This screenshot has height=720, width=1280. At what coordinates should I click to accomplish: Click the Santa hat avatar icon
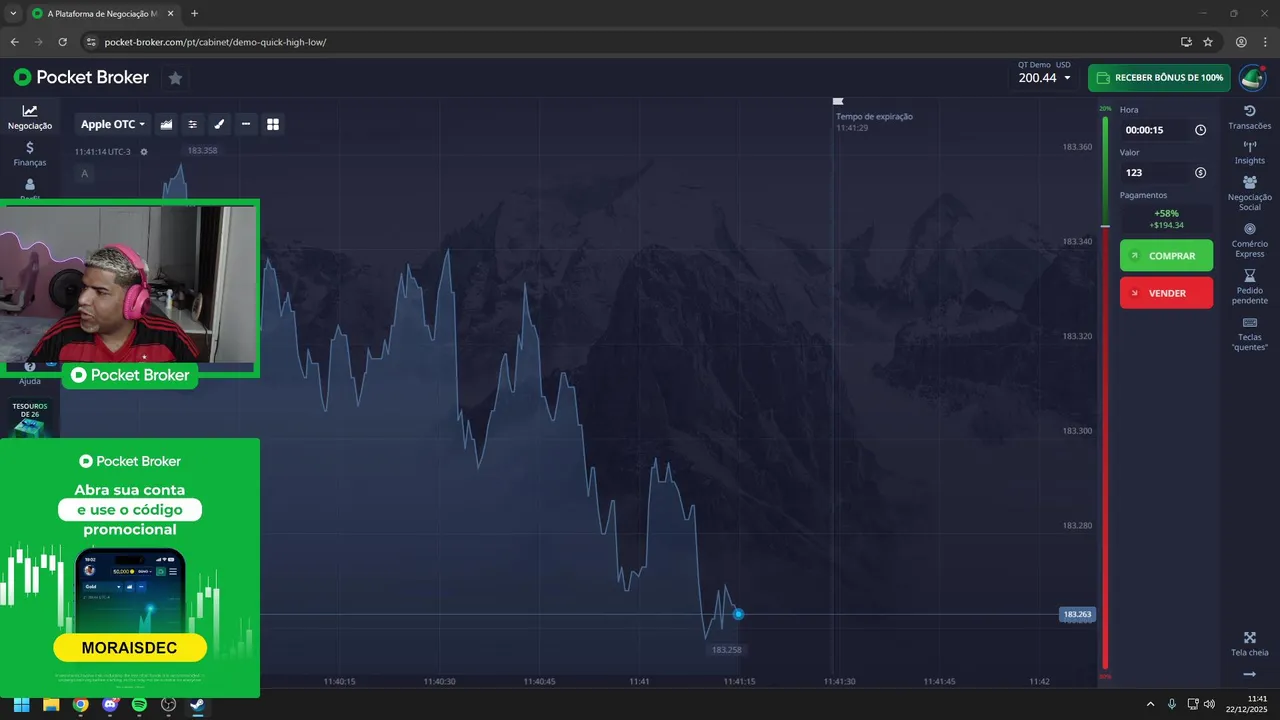pyautogui.click(x=1252, y=78)
